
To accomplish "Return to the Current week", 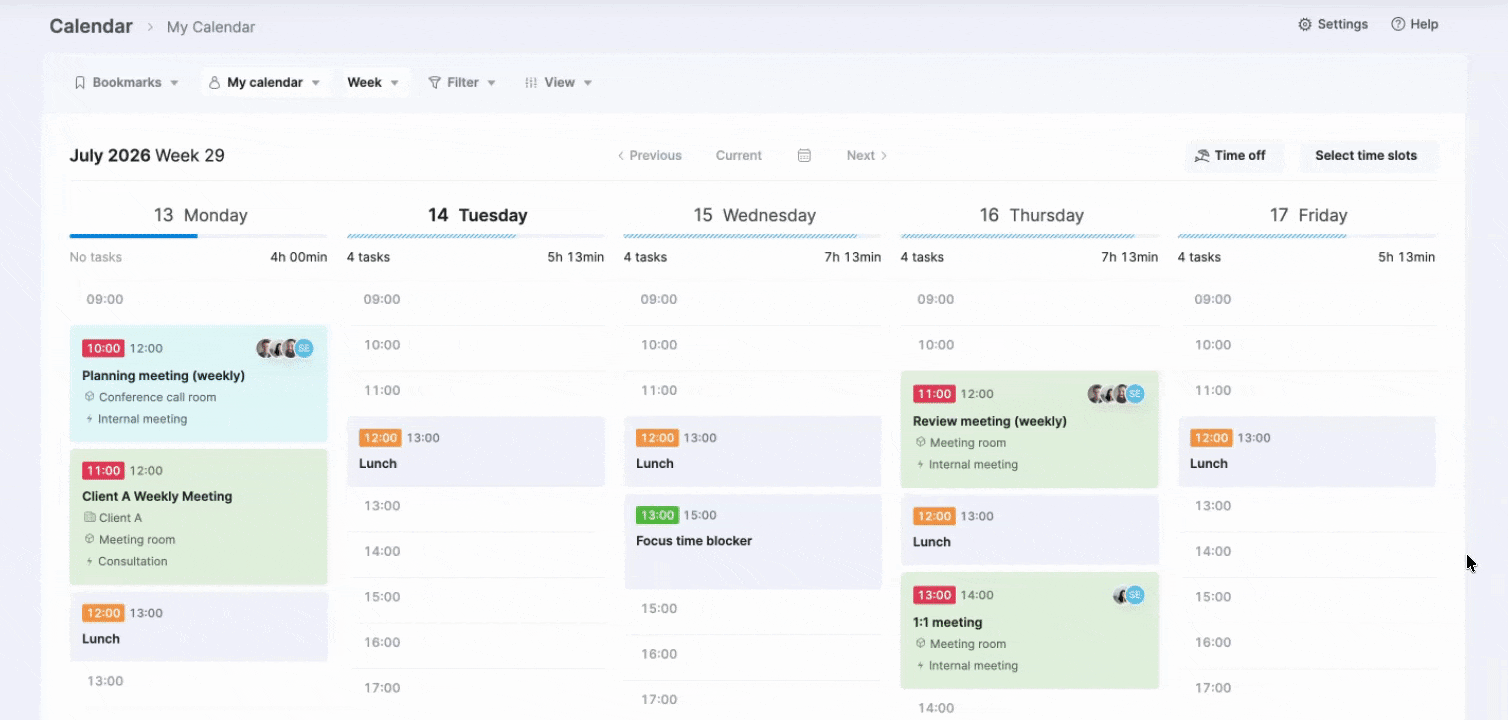I will (739, 155).
